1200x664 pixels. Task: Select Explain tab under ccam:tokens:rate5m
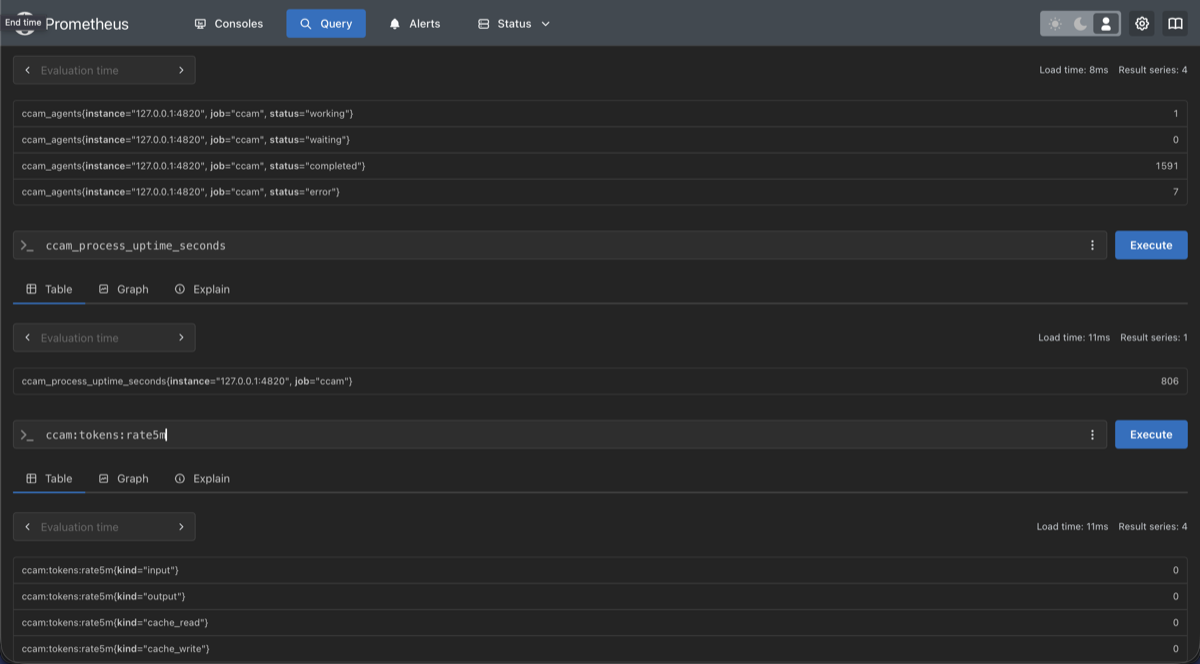click(x=202, y=479)
